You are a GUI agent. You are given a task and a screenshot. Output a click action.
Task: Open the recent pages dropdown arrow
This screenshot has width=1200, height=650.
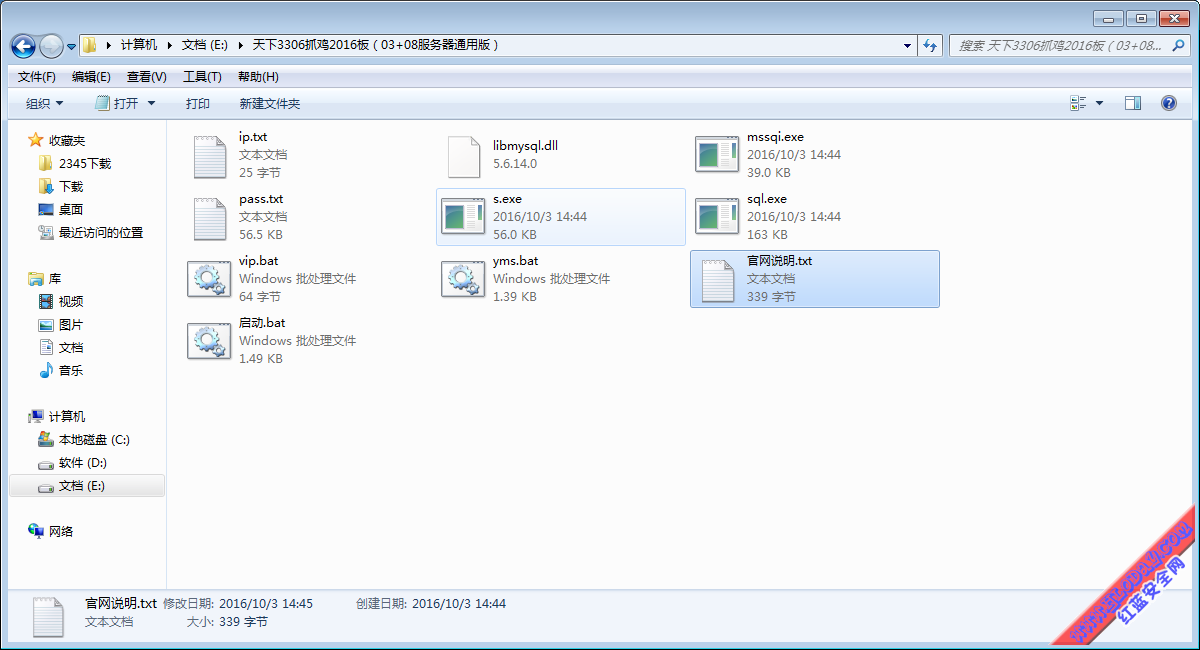click(x=72, y=46)
